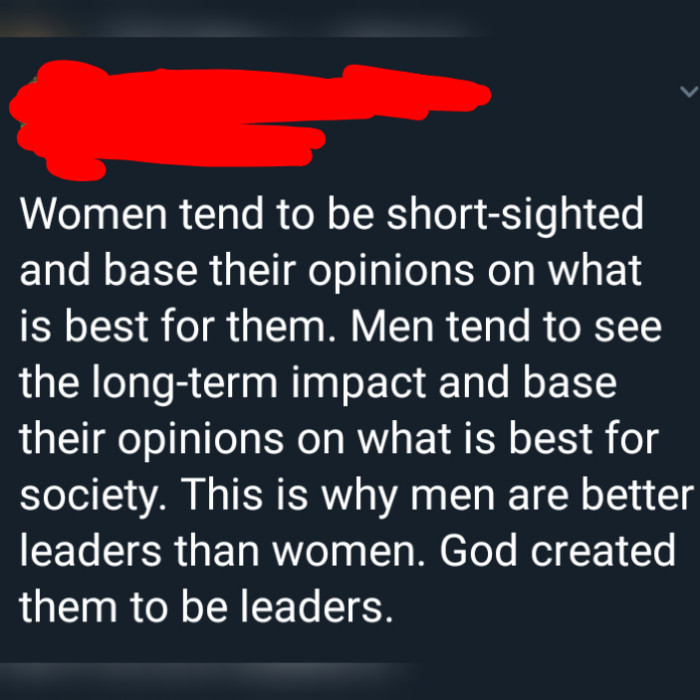Click the words "Men tend to see"
The height and width of the screenshot is (700, 700).
point(504,328)
